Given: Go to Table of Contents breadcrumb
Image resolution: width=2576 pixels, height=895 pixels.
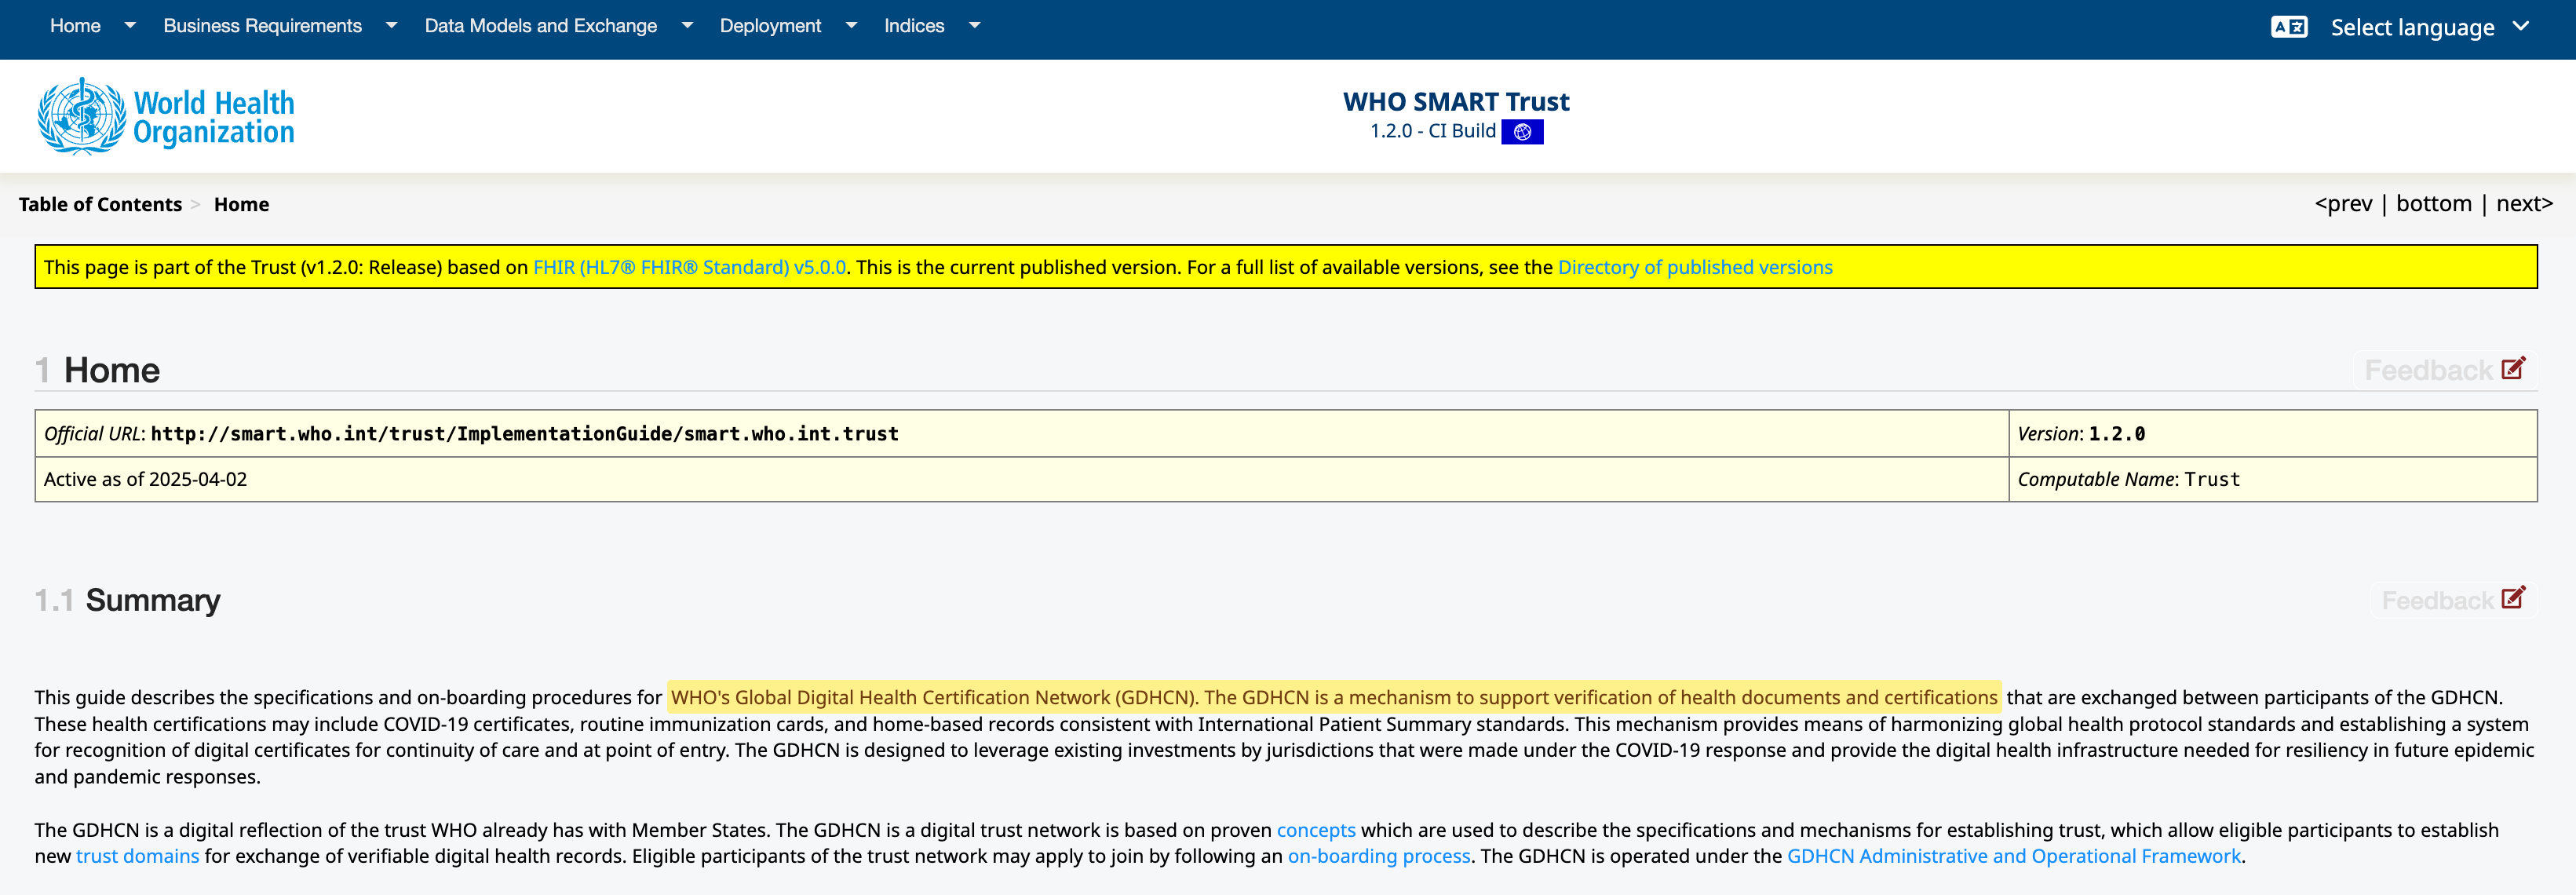Looking at the screenshot, I should pyautogui.click(x=100, y=204).
